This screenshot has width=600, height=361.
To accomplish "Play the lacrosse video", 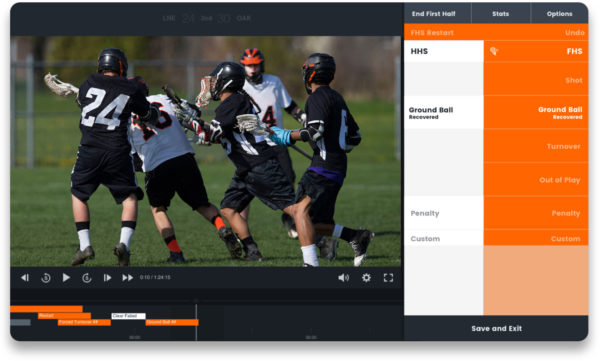I will [66, 278].
